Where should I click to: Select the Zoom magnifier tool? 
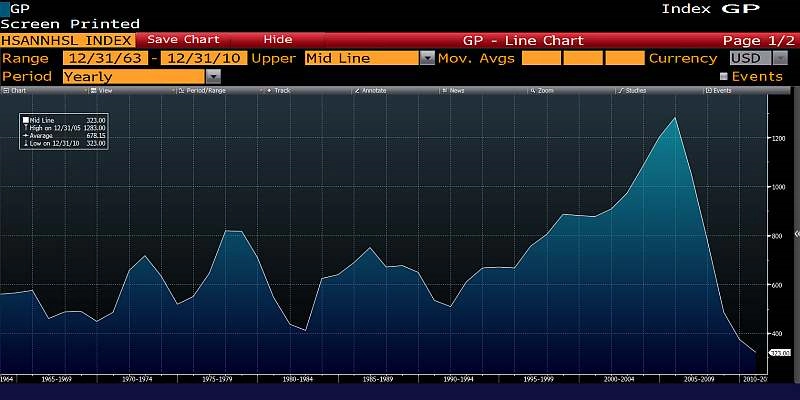tap(544, 91)
